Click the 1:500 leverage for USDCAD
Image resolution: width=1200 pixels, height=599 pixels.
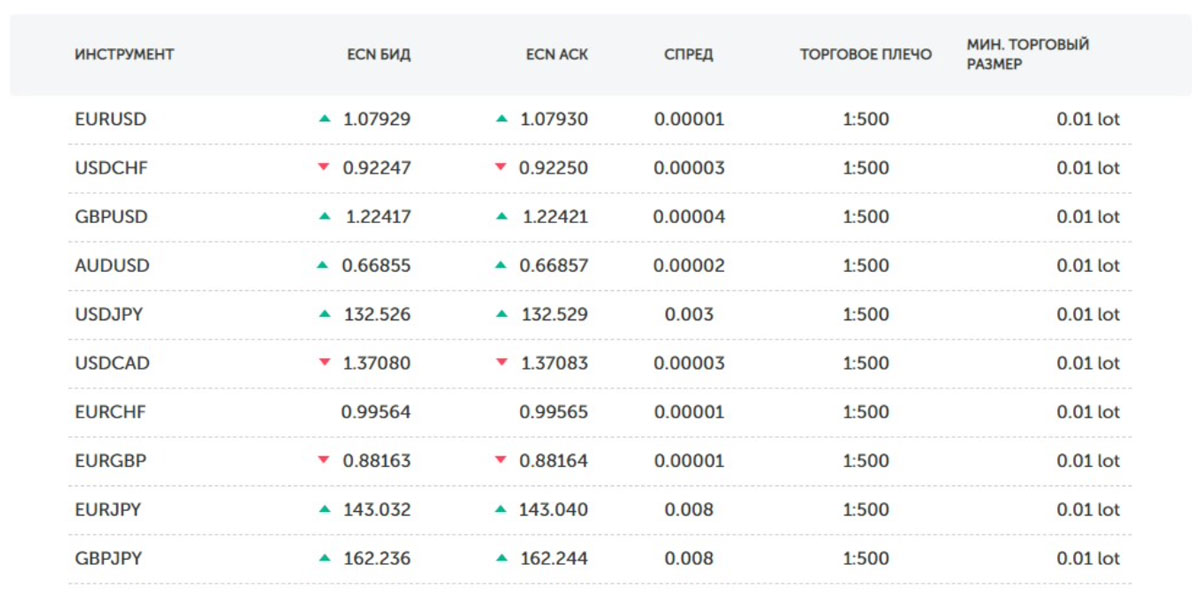(x=866, y=362)
